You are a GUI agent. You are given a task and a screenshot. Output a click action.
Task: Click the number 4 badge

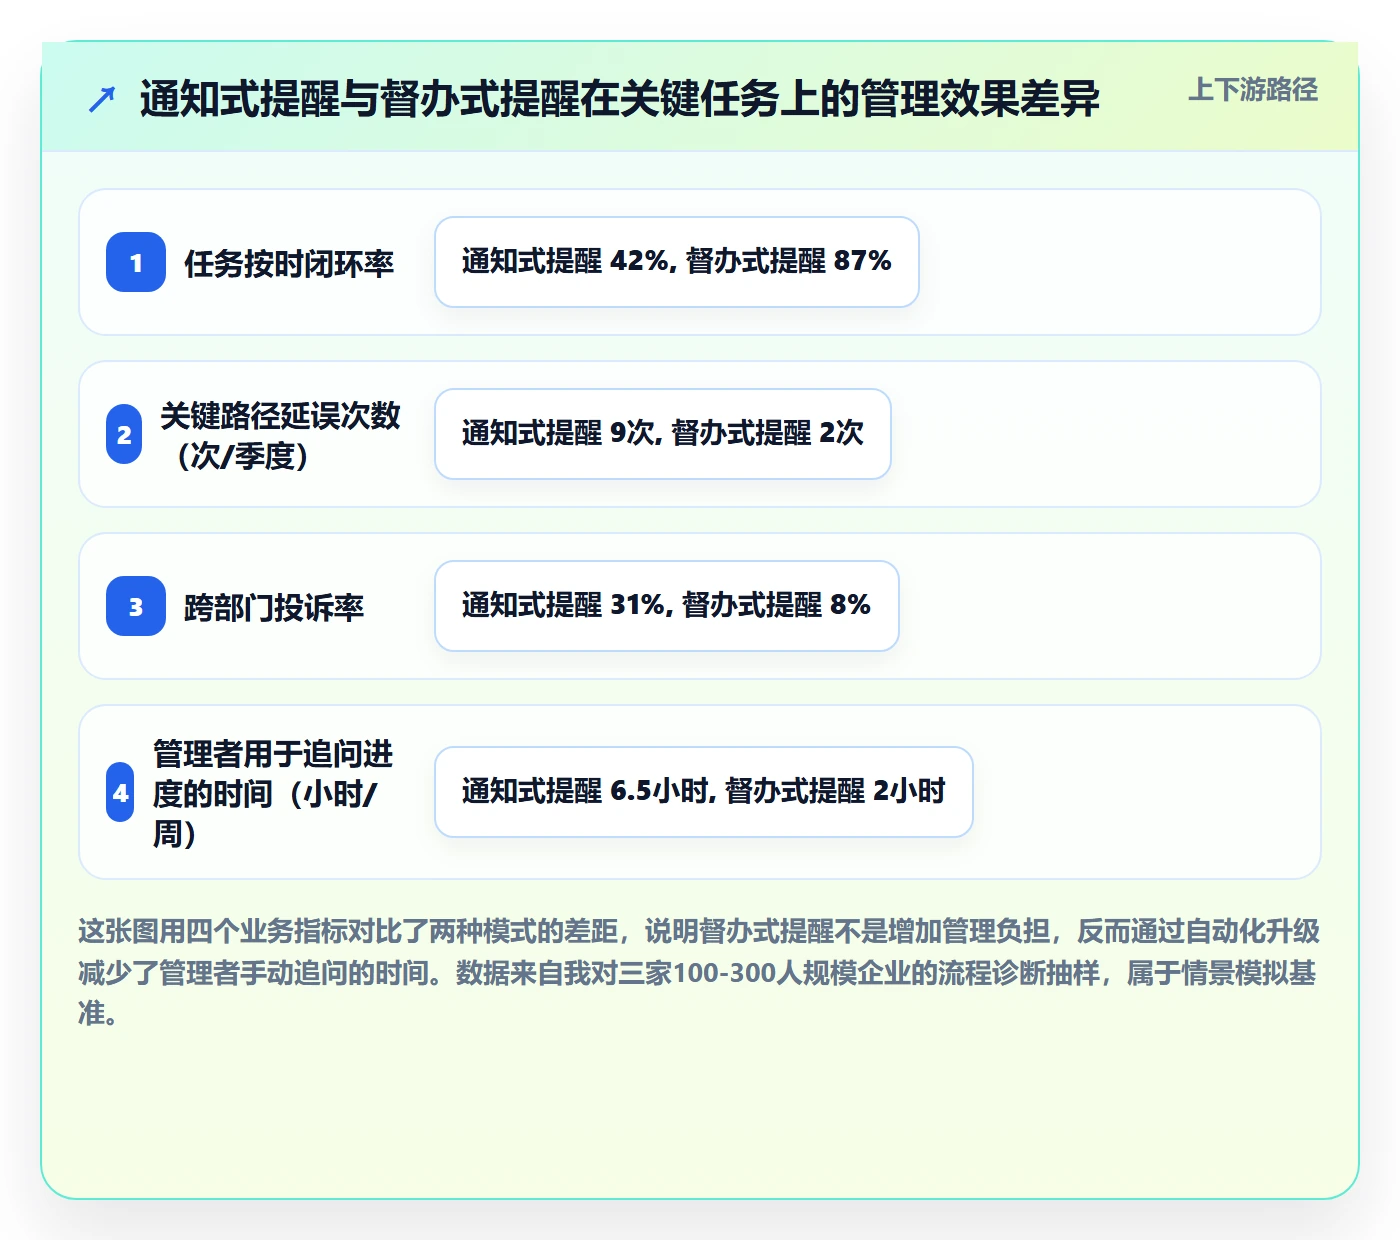pos(120,792)
